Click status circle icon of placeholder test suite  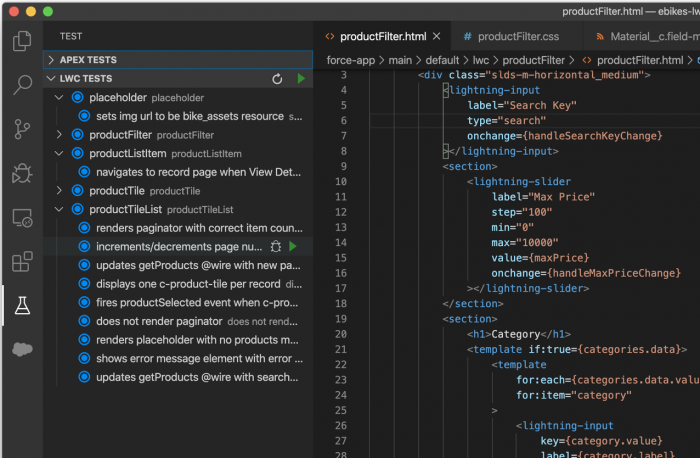click(x=78, y=97)
